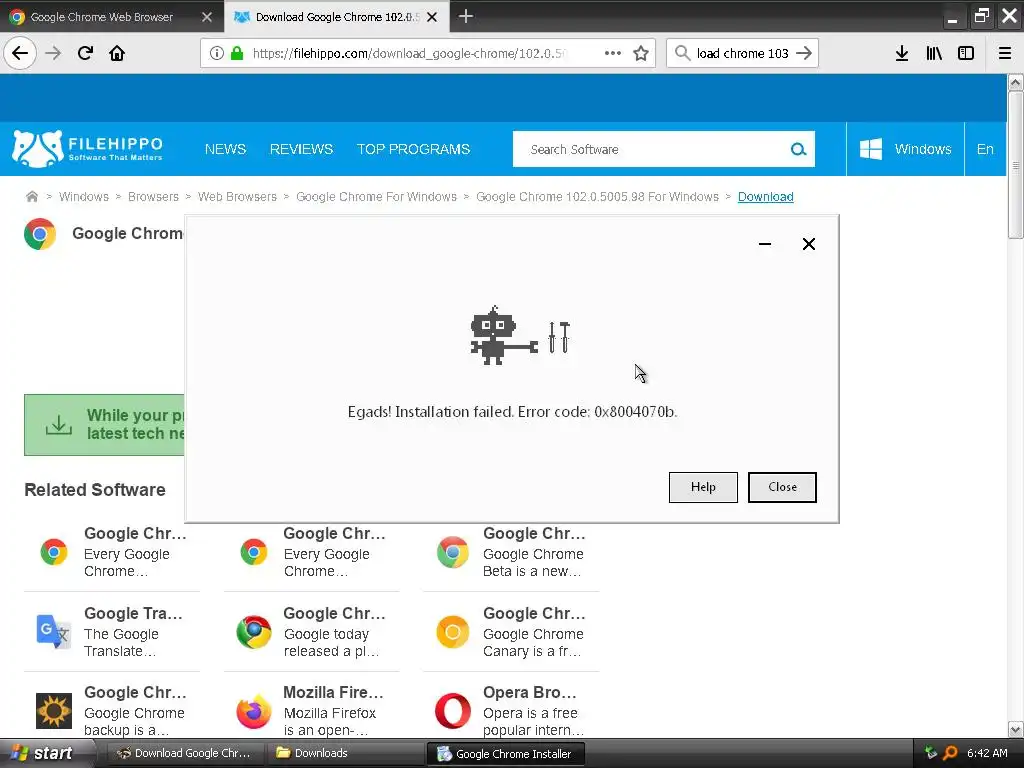Follow the Browsers breadcrumb link
This screenshot has width=1024, height=768.
(153, 197)
